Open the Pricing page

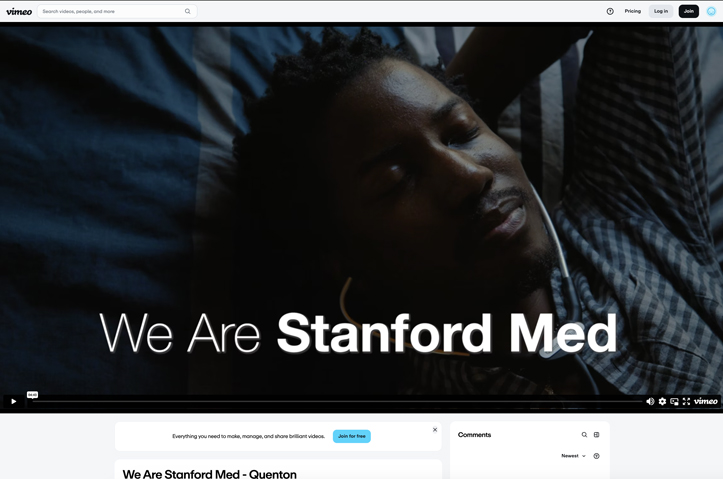[633, 11]
